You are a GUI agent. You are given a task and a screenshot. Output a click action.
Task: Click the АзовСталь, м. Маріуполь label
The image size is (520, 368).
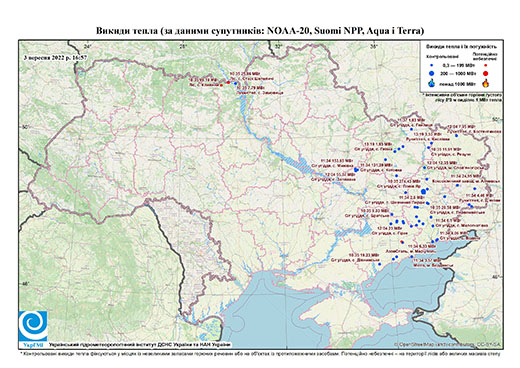pyautogui.click(x=410, y=250)
